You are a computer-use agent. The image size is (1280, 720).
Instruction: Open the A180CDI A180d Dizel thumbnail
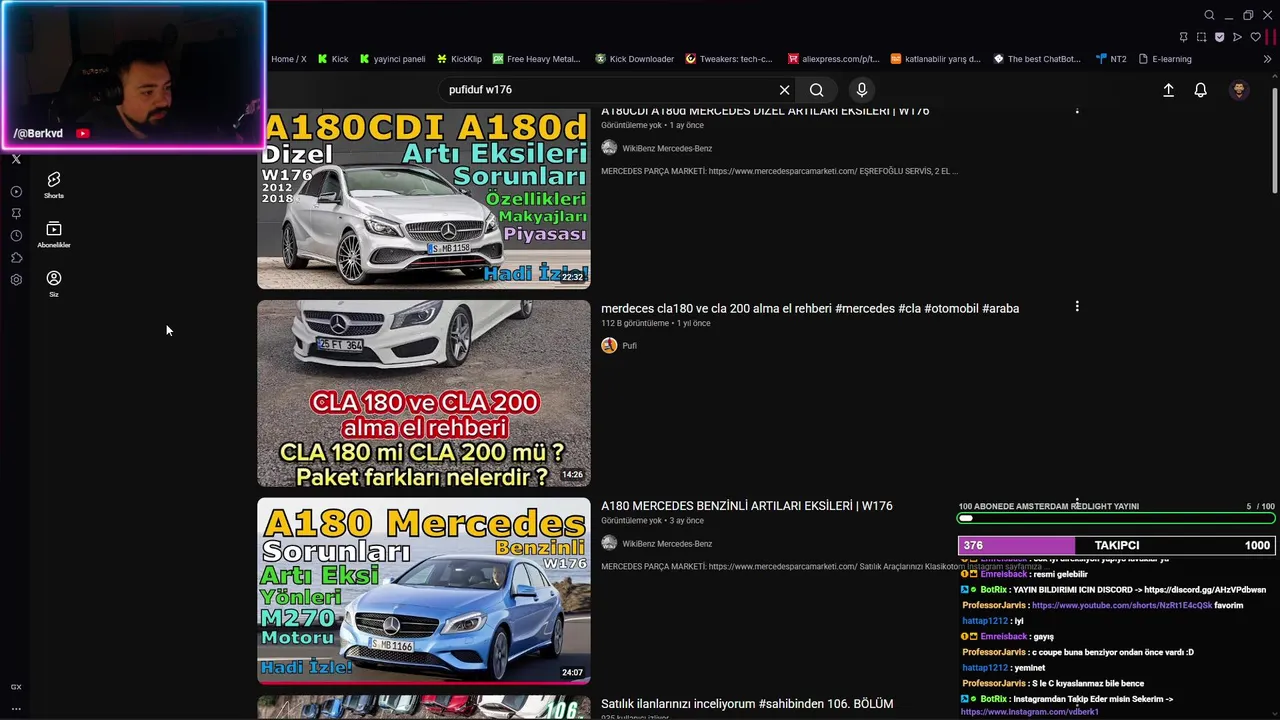pyautogui.click(x=424, y=199)
